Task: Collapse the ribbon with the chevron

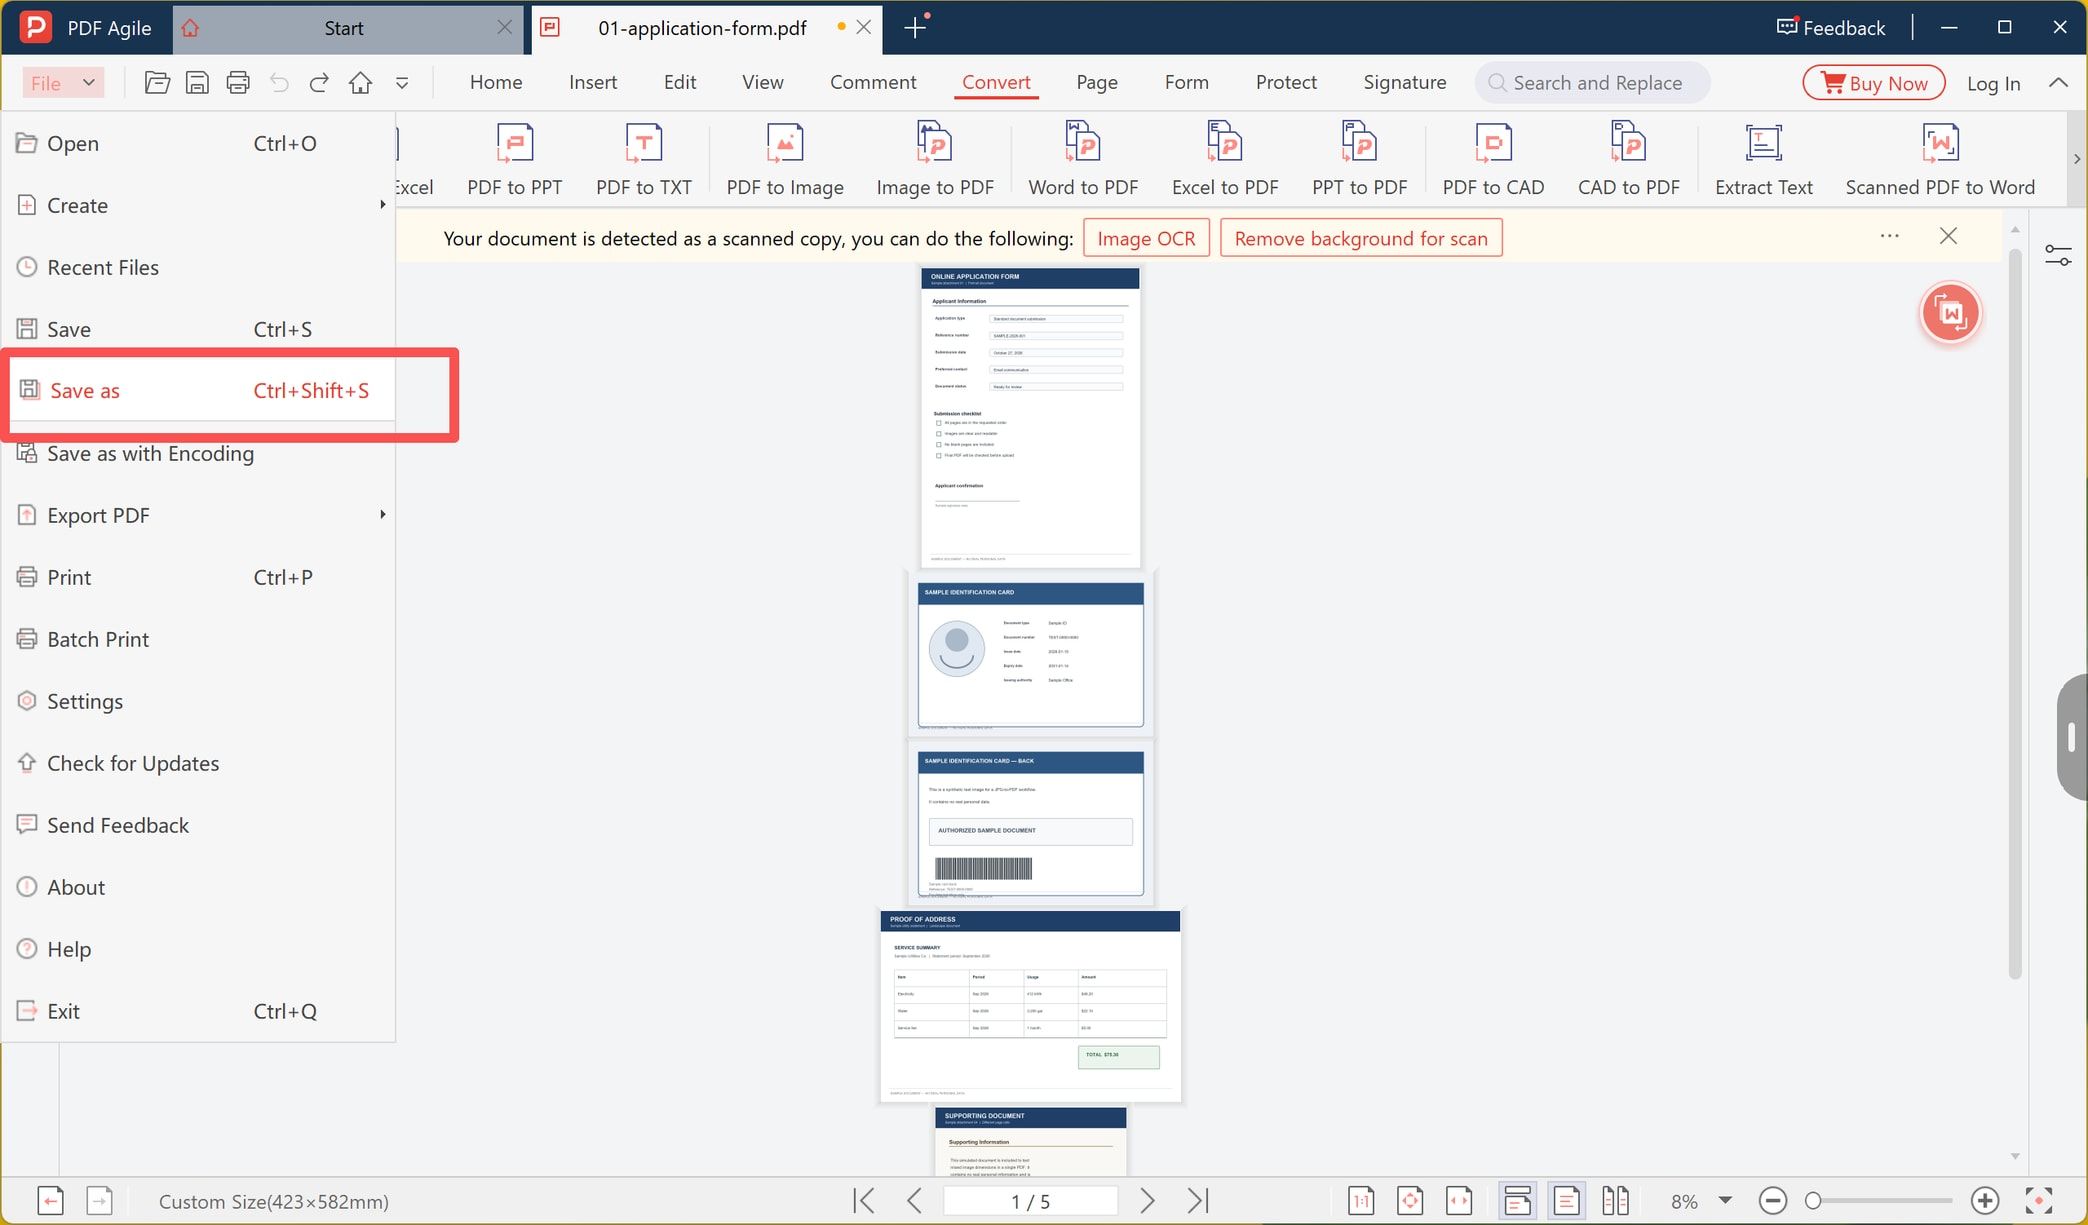Action: 2058,83
